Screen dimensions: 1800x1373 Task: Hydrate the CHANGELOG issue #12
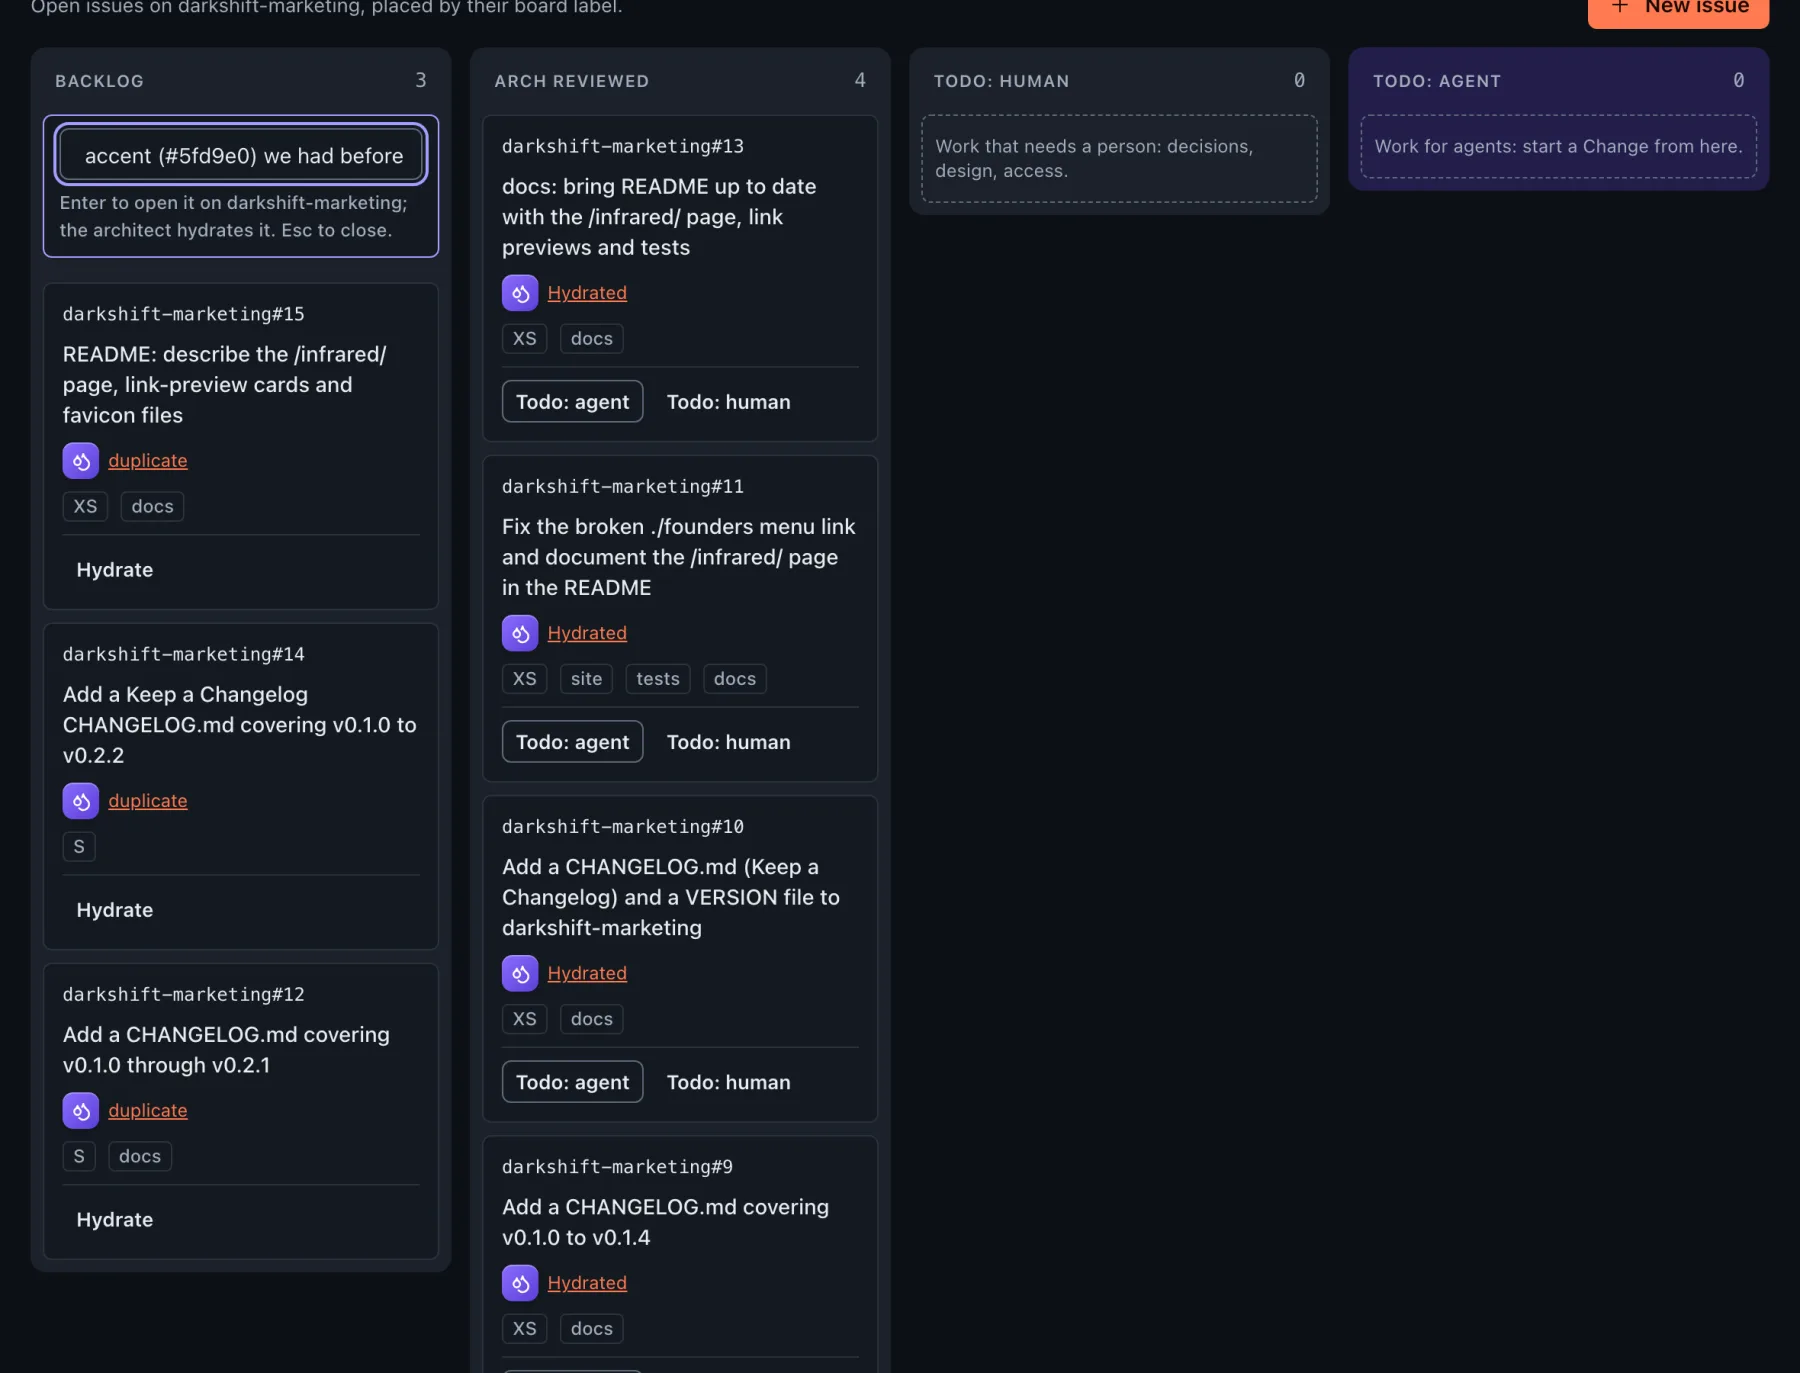coord(115,1220)
